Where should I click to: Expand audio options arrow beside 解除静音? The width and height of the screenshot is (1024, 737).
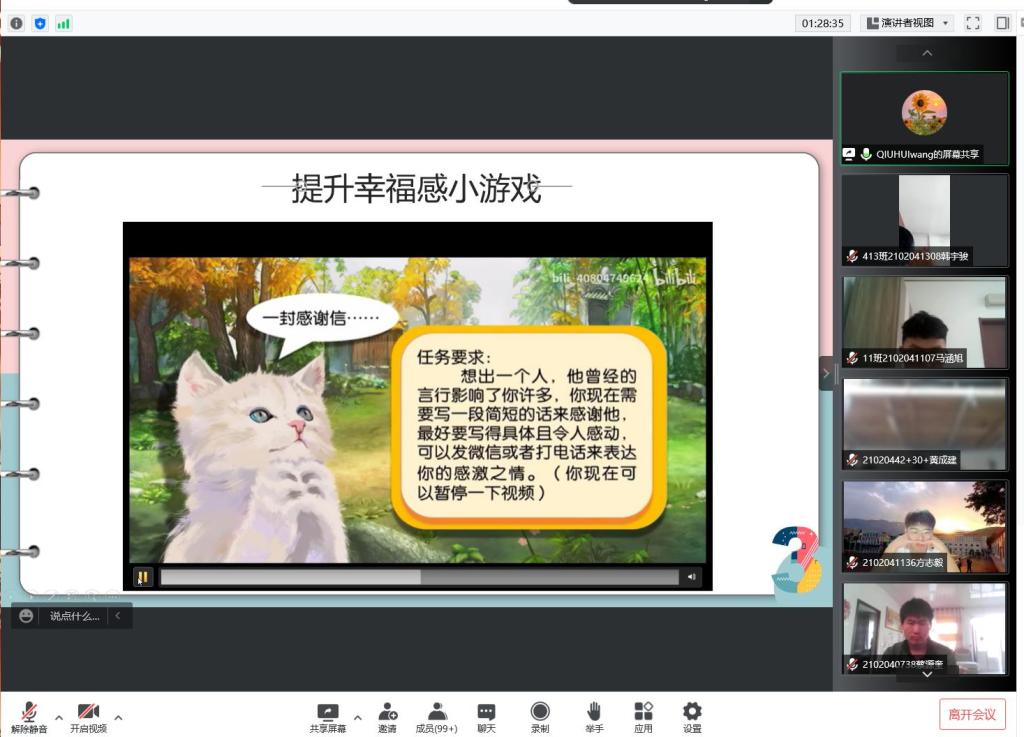(x=59, y=717)
